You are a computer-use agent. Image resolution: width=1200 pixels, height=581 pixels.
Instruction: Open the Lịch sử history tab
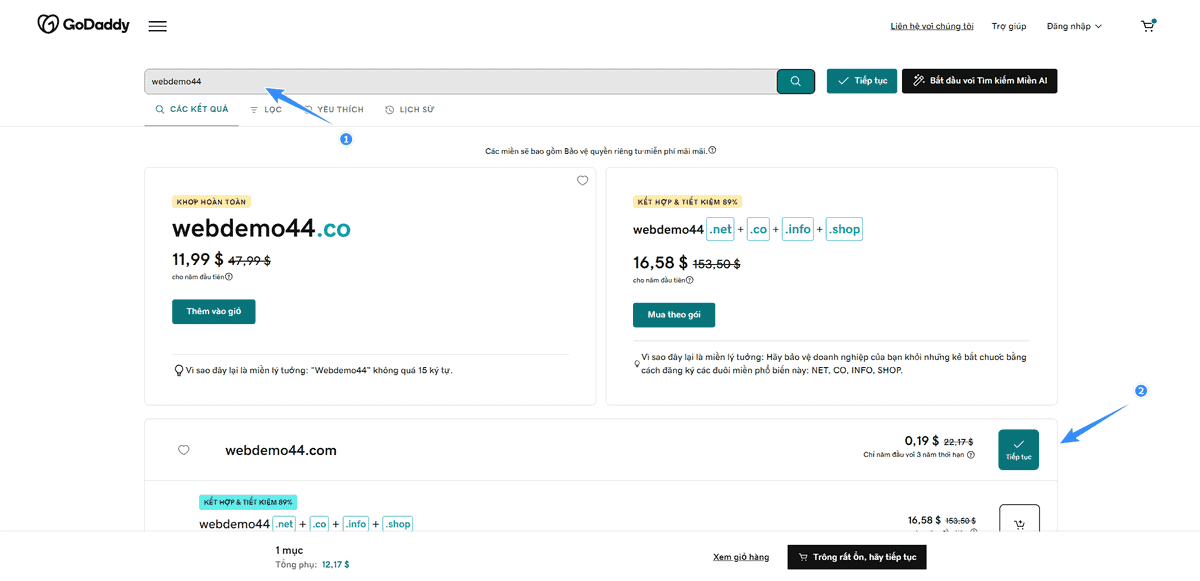point(410,110)
